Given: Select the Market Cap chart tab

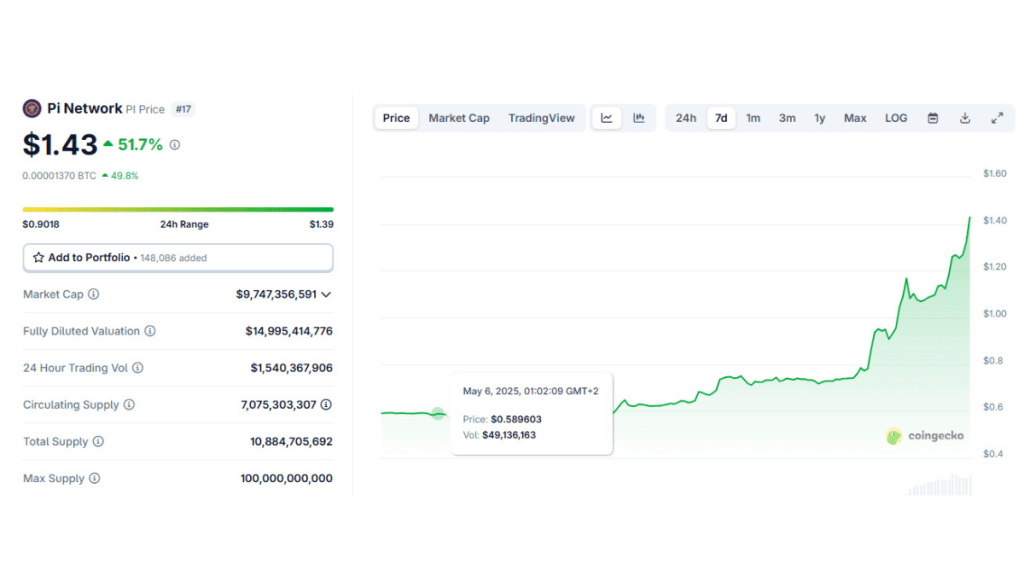Looking at the screenshot, I should [459, 118].
